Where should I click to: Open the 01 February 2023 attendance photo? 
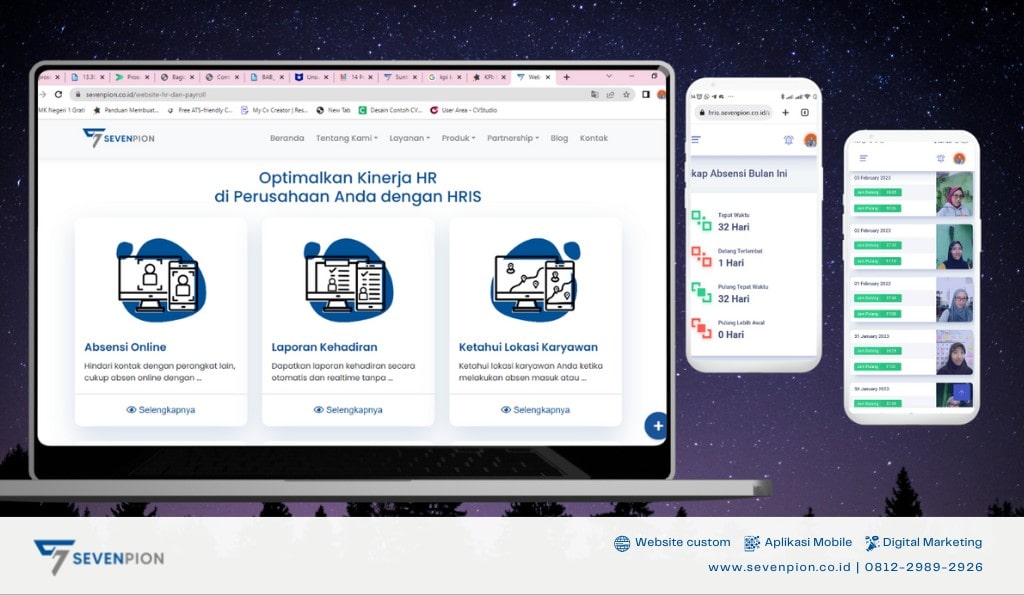point(954,300)
